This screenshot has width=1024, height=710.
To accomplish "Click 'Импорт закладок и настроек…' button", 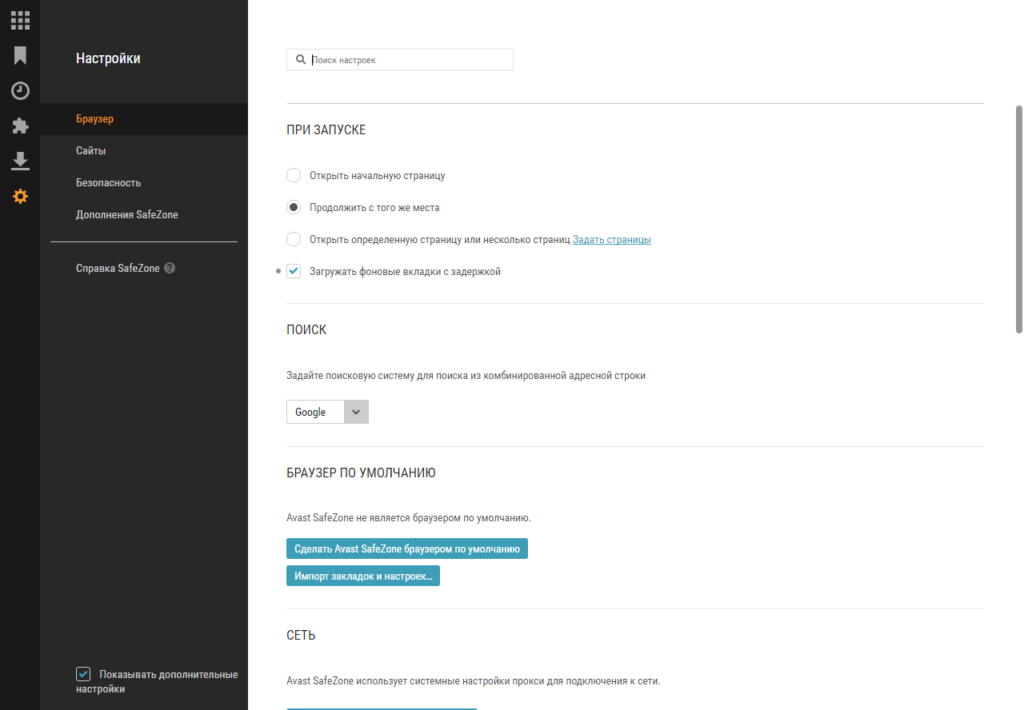I will [x=363, y=575].
